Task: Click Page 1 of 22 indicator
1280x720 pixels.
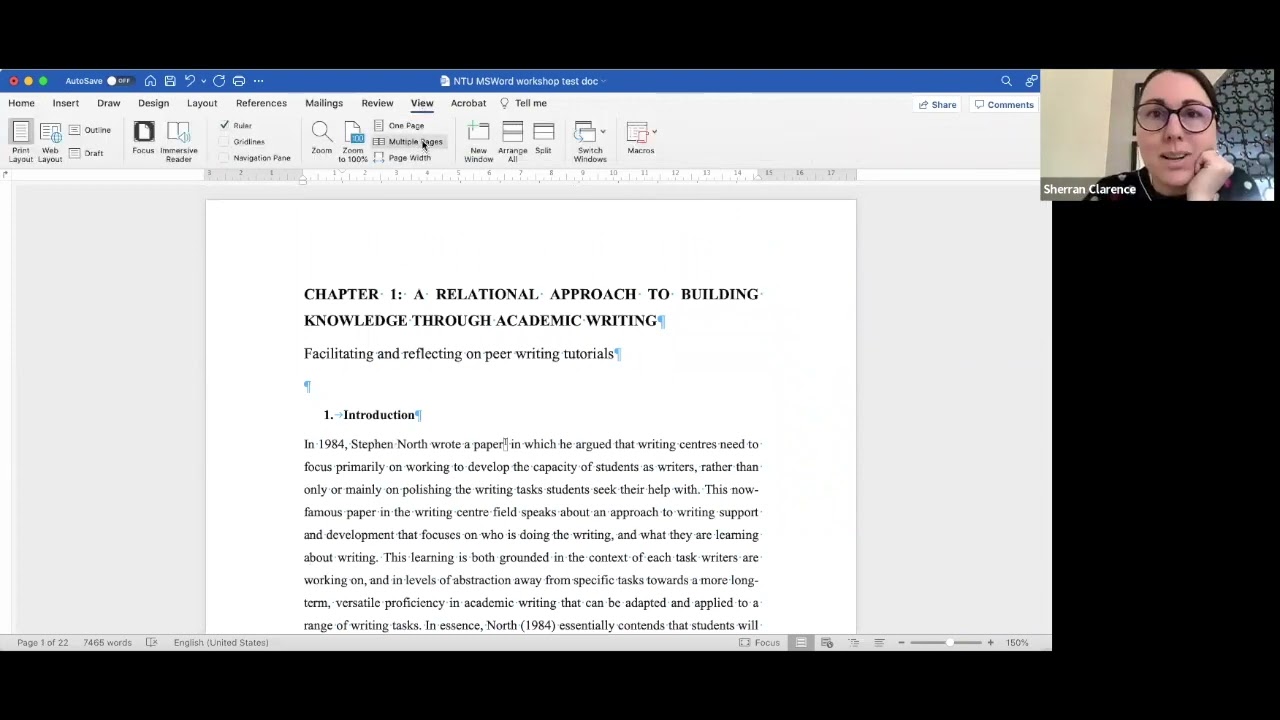Action: (42, 643)
